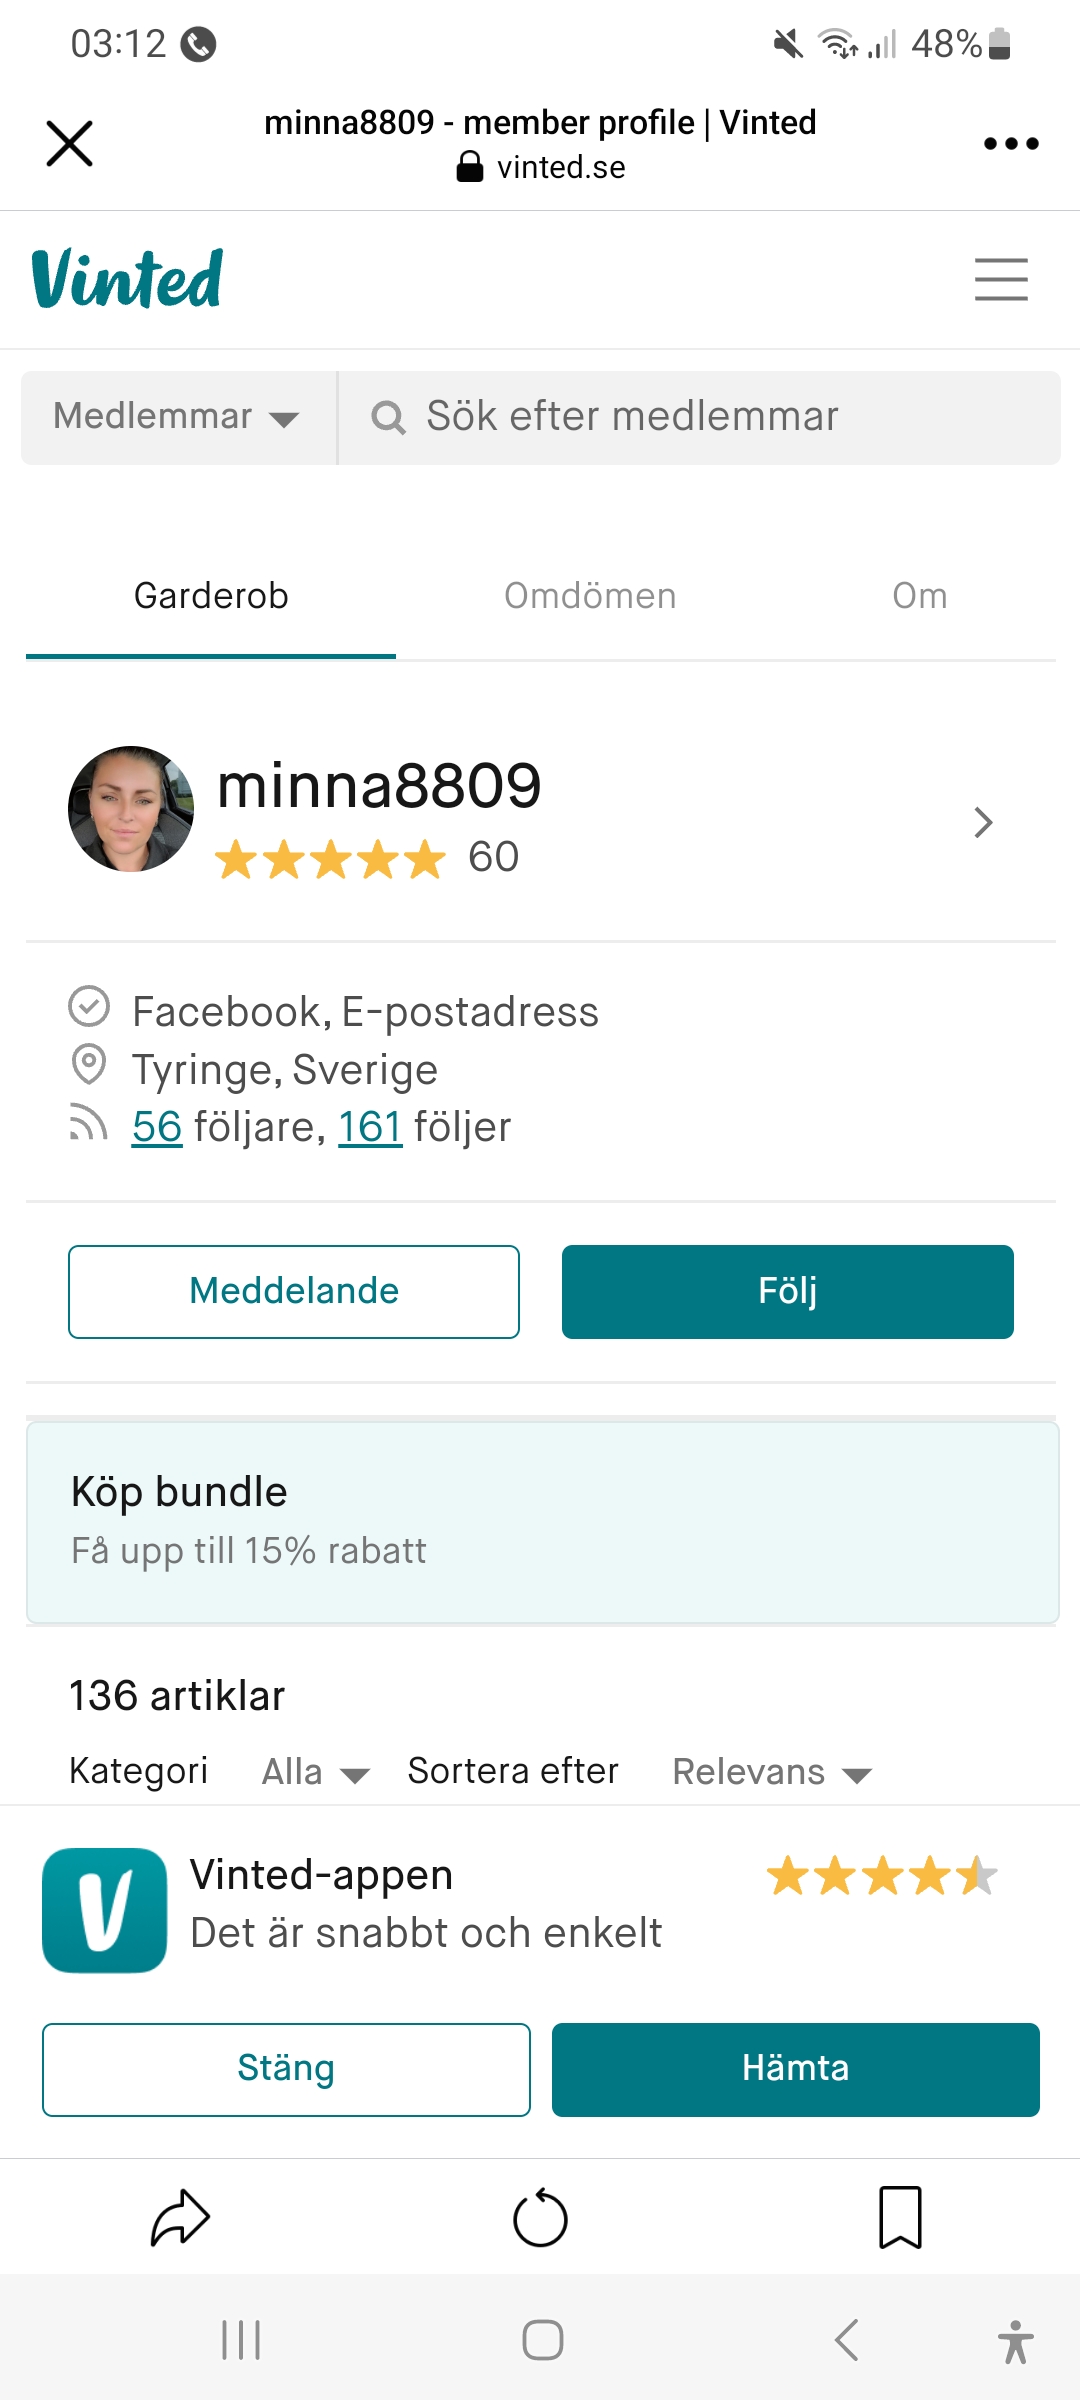Click the Sök efter medlemmar field
1080x2400 pixels.
point(700,417)
